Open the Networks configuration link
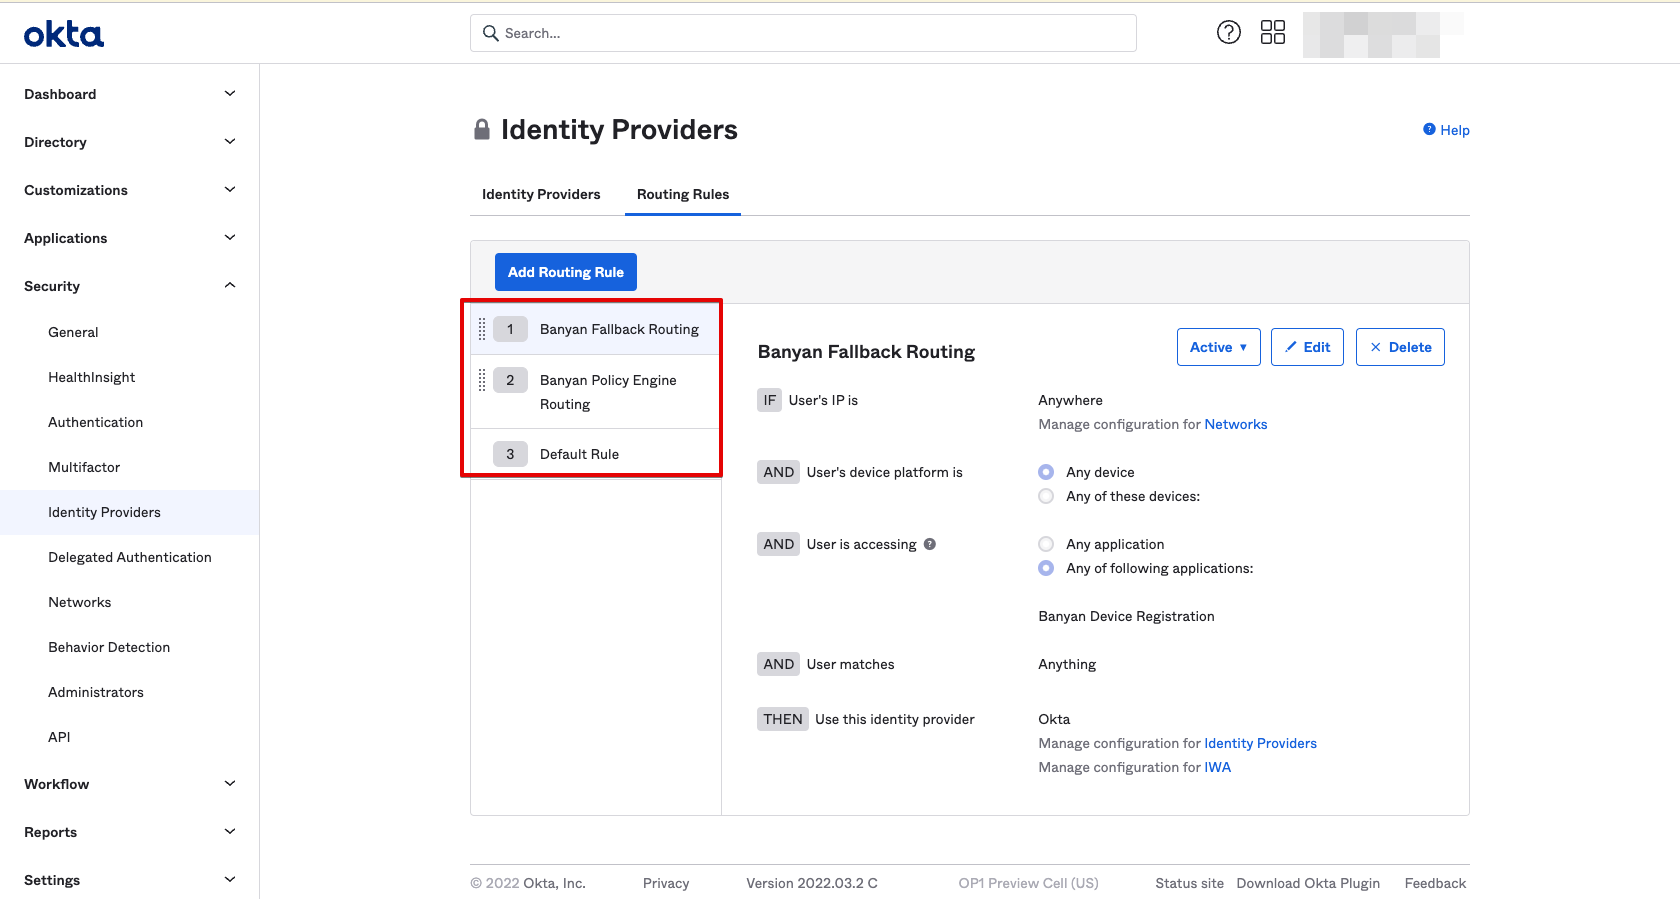1680x899 pixels. point(1235,424)
